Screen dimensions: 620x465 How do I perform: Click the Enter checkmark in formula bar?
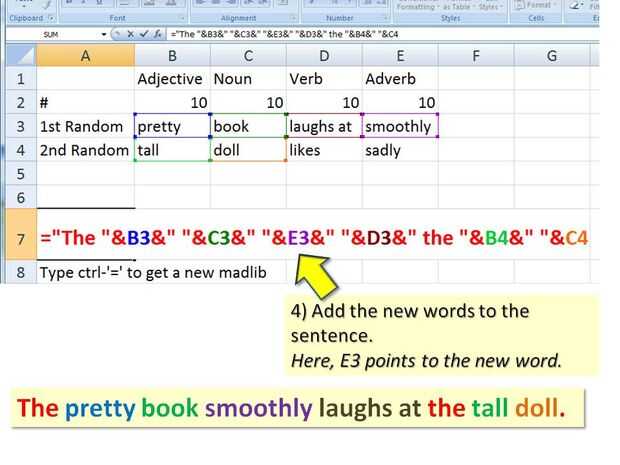tap(142, 33)
